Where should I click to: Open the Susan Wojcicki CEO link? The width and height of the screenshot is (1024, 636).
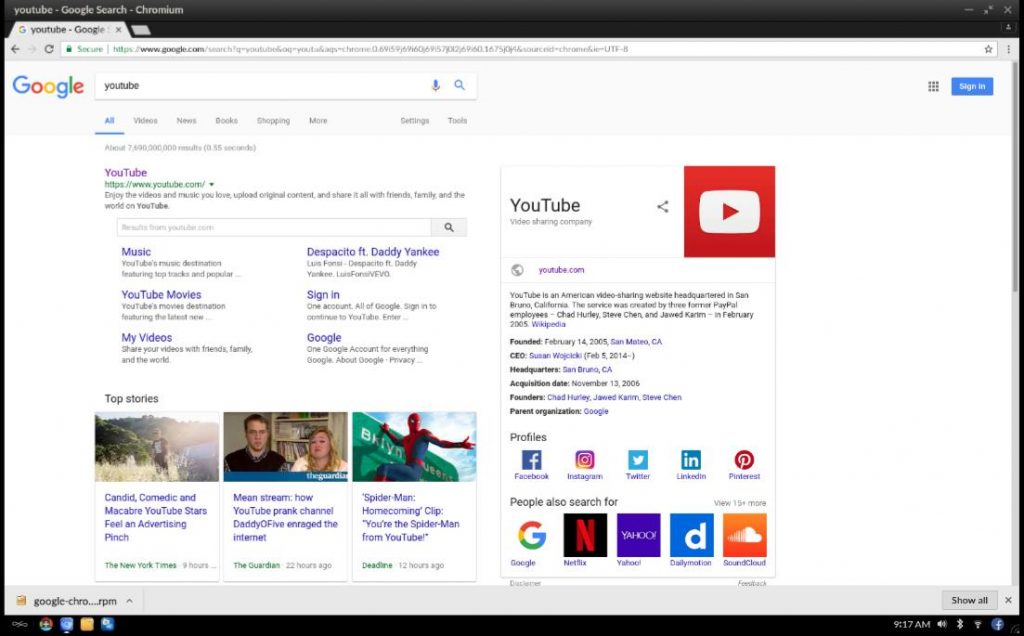pyautogui.click(x=555, y=356)
